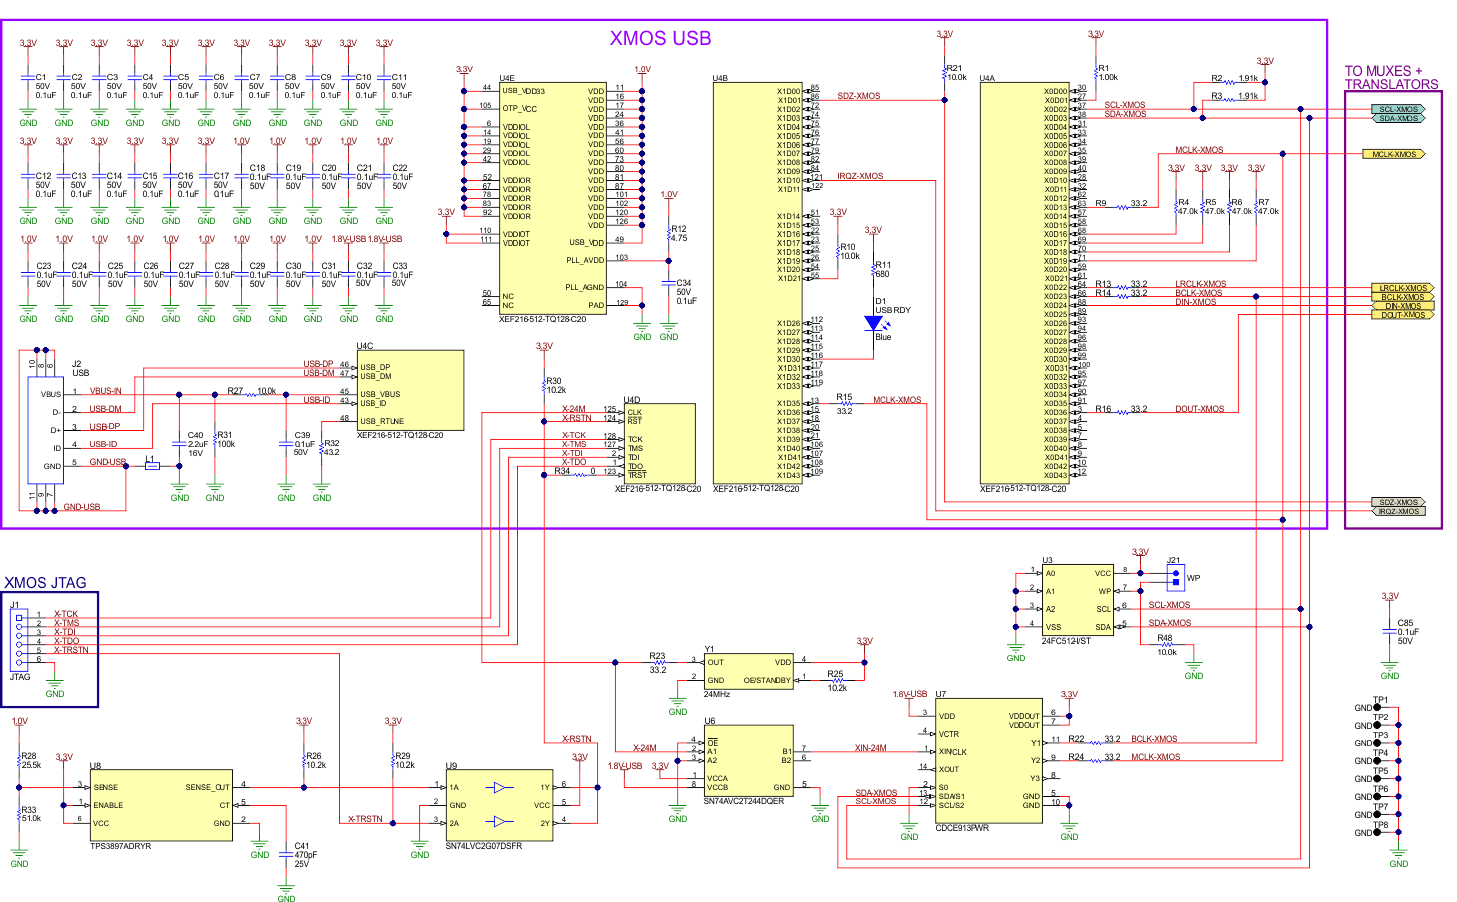Viewport: 1457px width, 902px height.
Task: Select resistor R15 33.2 label
Action: point(845,404)
